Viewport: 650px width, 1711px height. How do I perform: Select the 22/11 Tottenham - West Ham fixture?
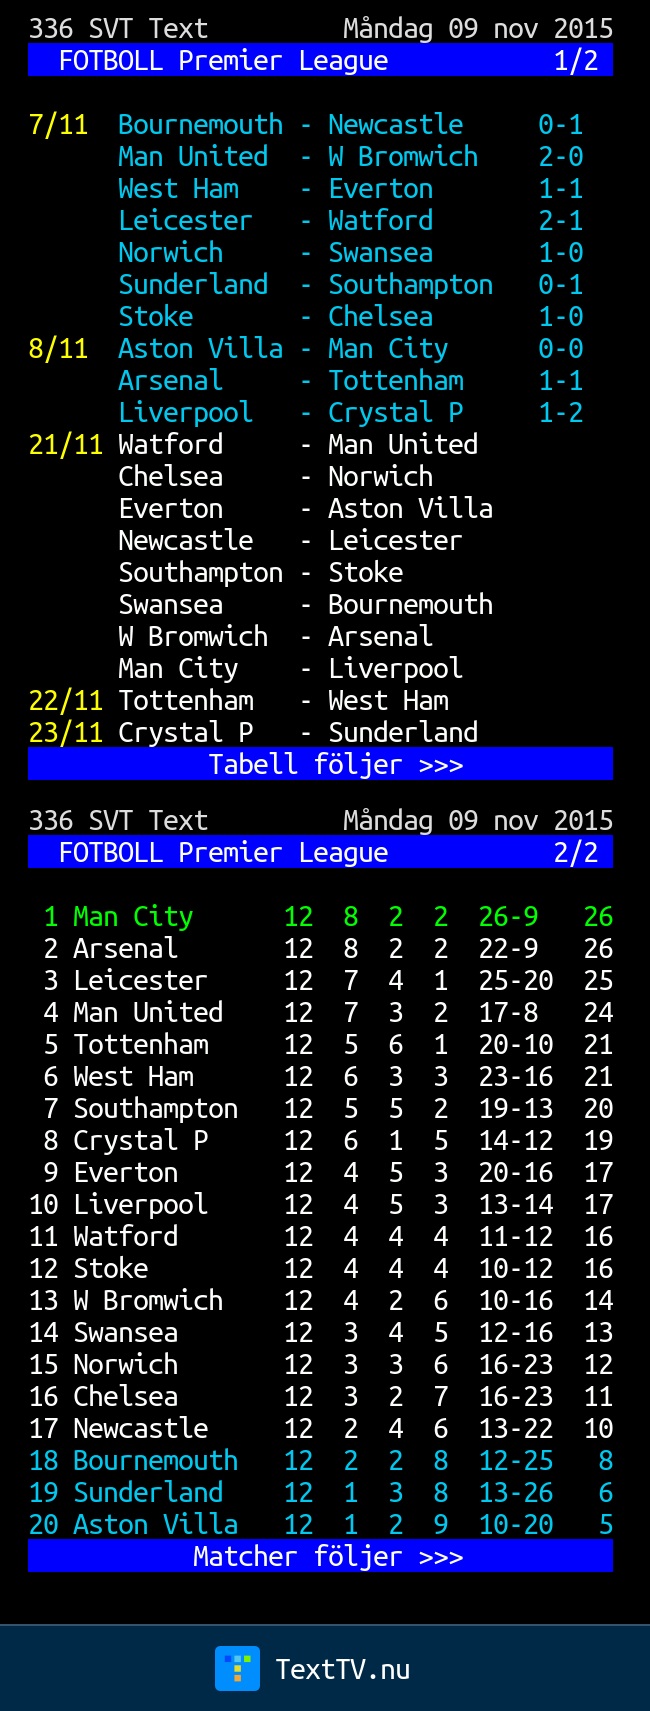pyautogui.click(x=239, y=700)
